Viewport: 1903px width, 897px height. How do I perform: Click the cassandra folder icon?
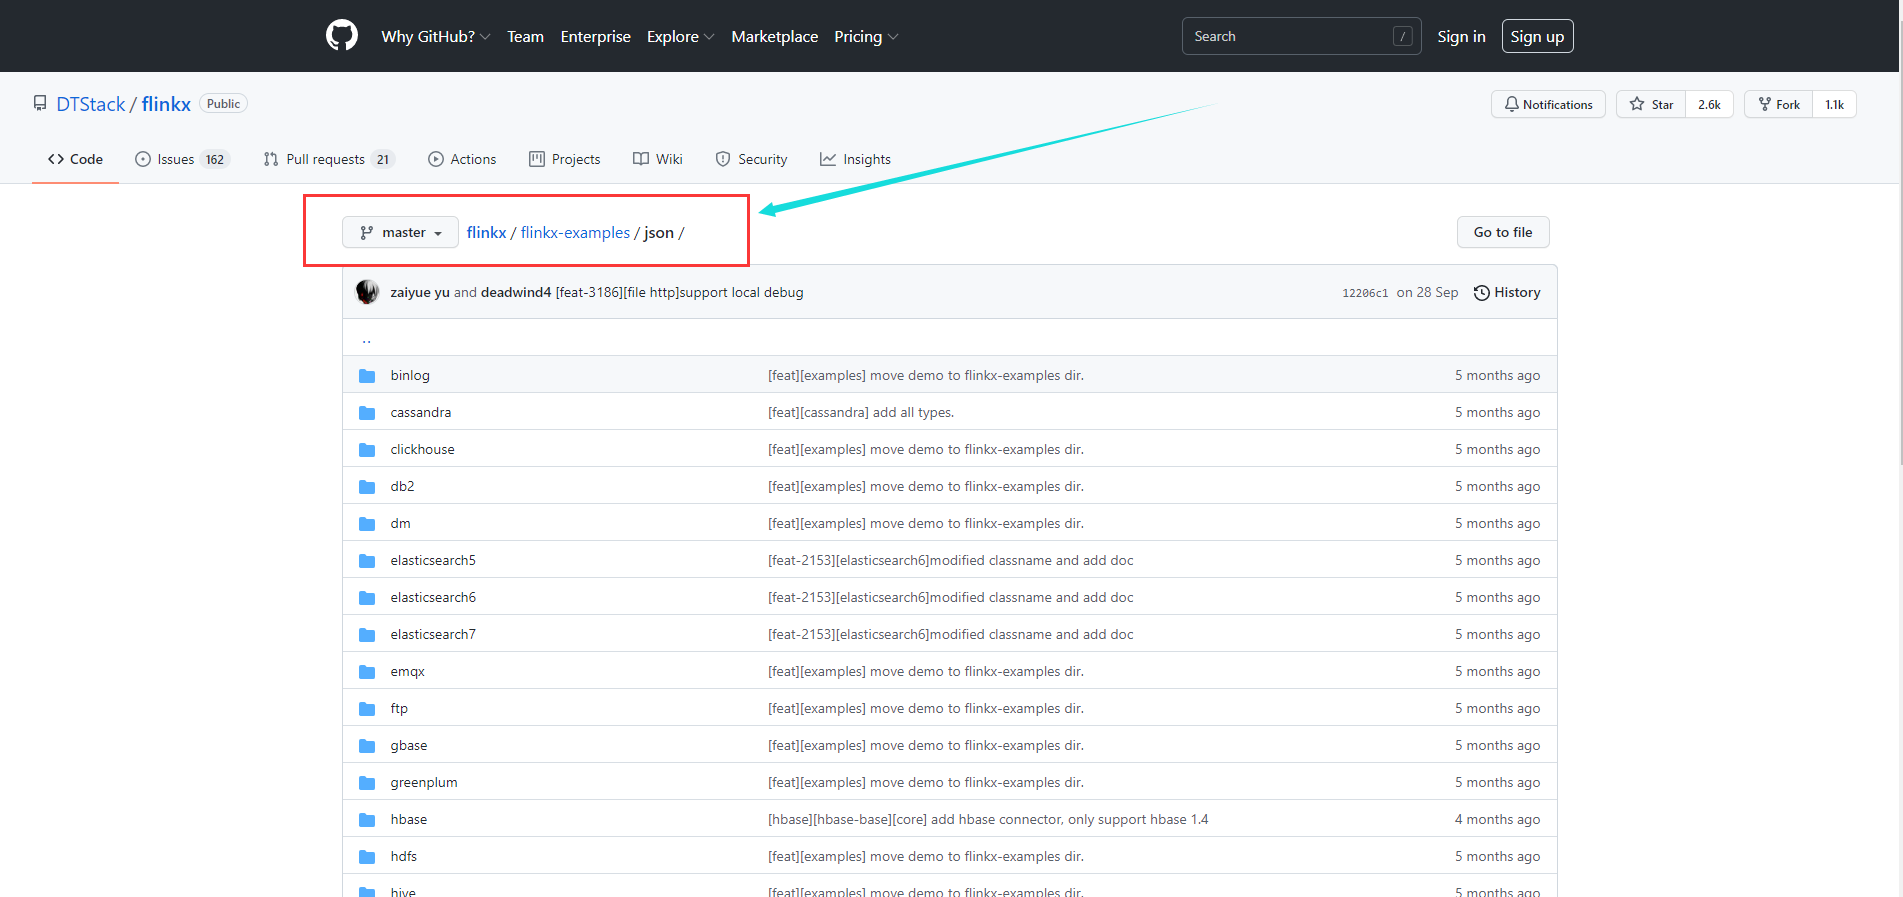click(367, 413)
